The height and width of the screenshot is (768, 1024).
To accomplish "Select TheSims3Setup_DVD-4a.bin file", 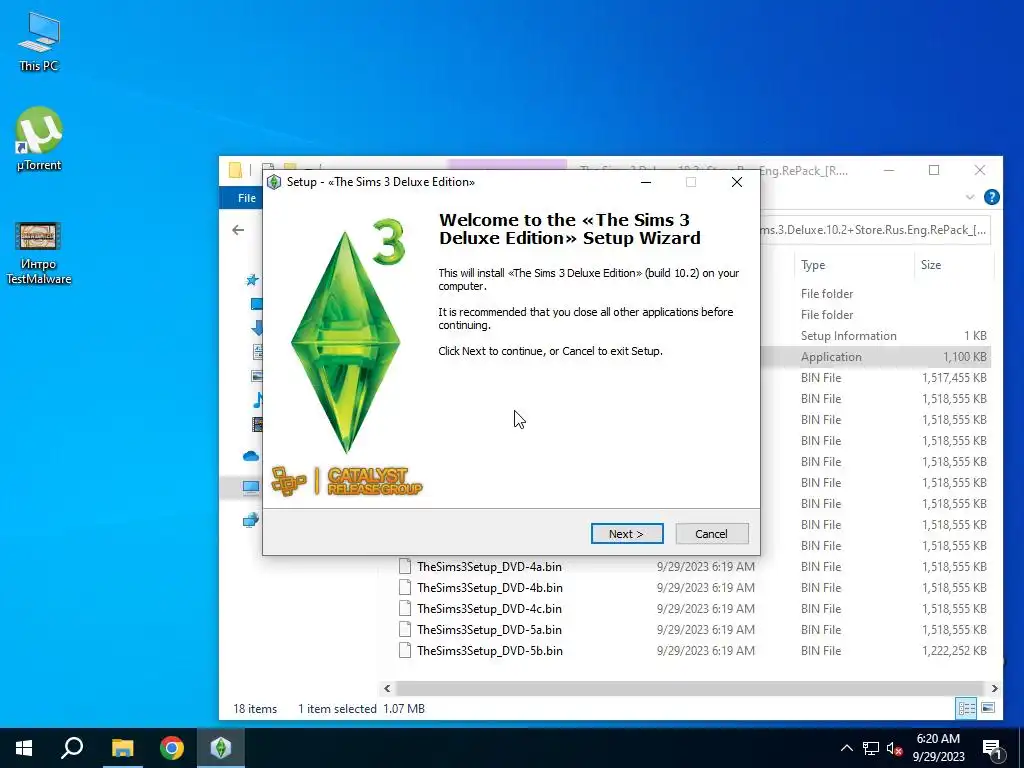I will point(489,567).
